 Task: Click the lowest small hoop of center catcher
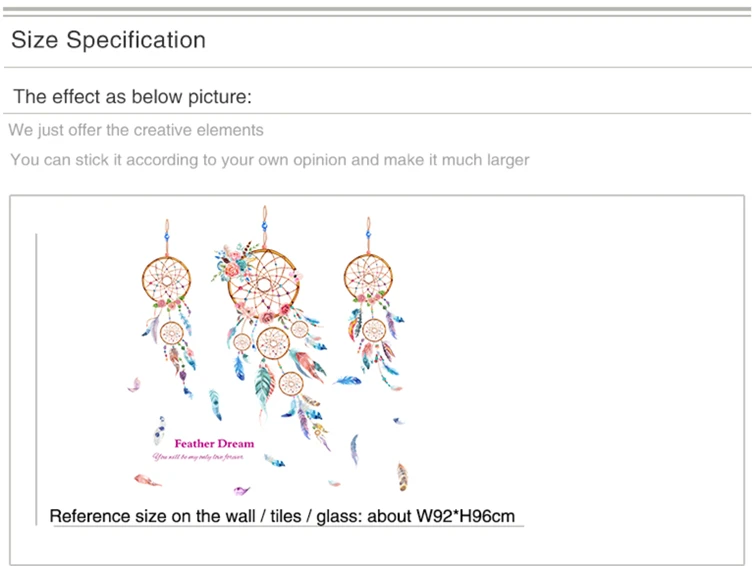pyautogui.click(x=291, y=384)
